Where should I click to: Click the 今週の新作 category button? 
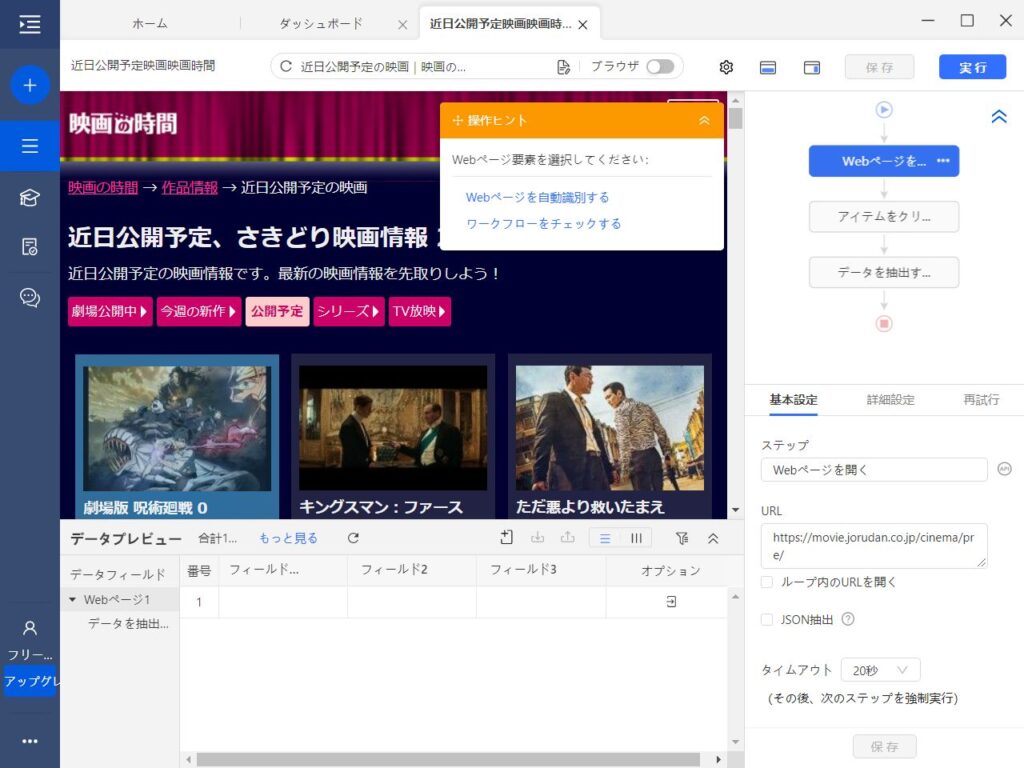tap(199, 311)
